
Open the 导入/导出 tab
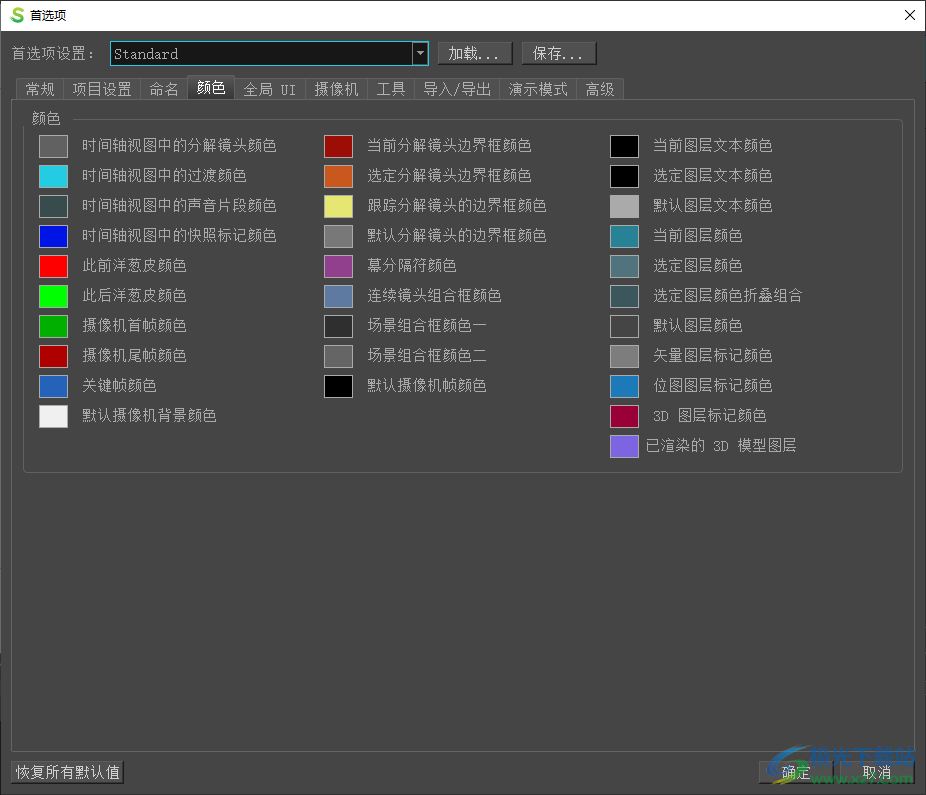click(457, 89)
